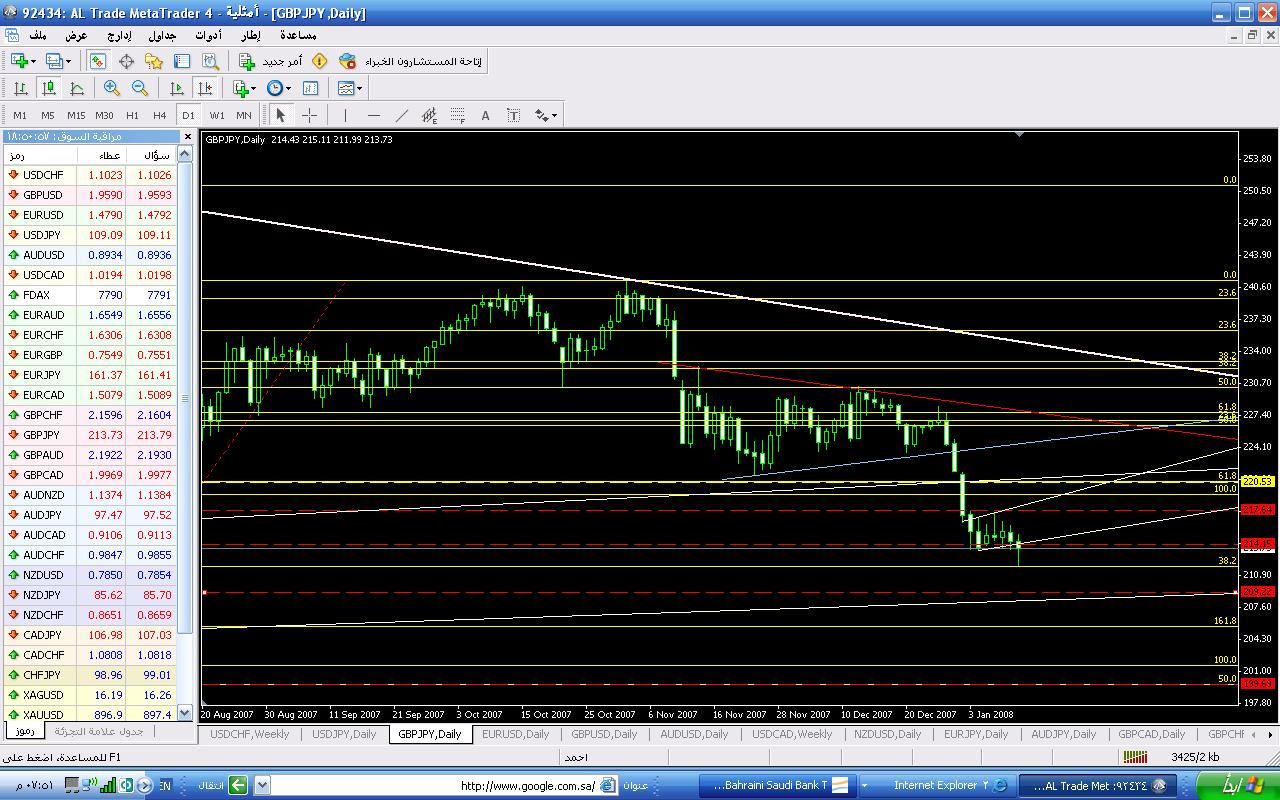Open the أدوات menu

(208, 36)
